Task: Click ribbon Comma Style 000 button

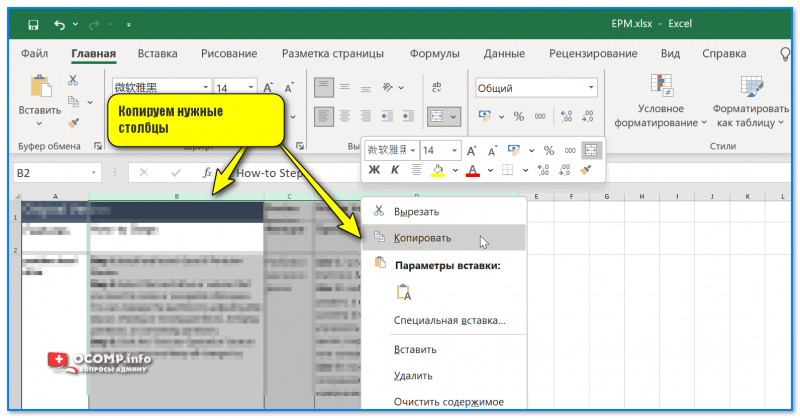Action: 540,116
